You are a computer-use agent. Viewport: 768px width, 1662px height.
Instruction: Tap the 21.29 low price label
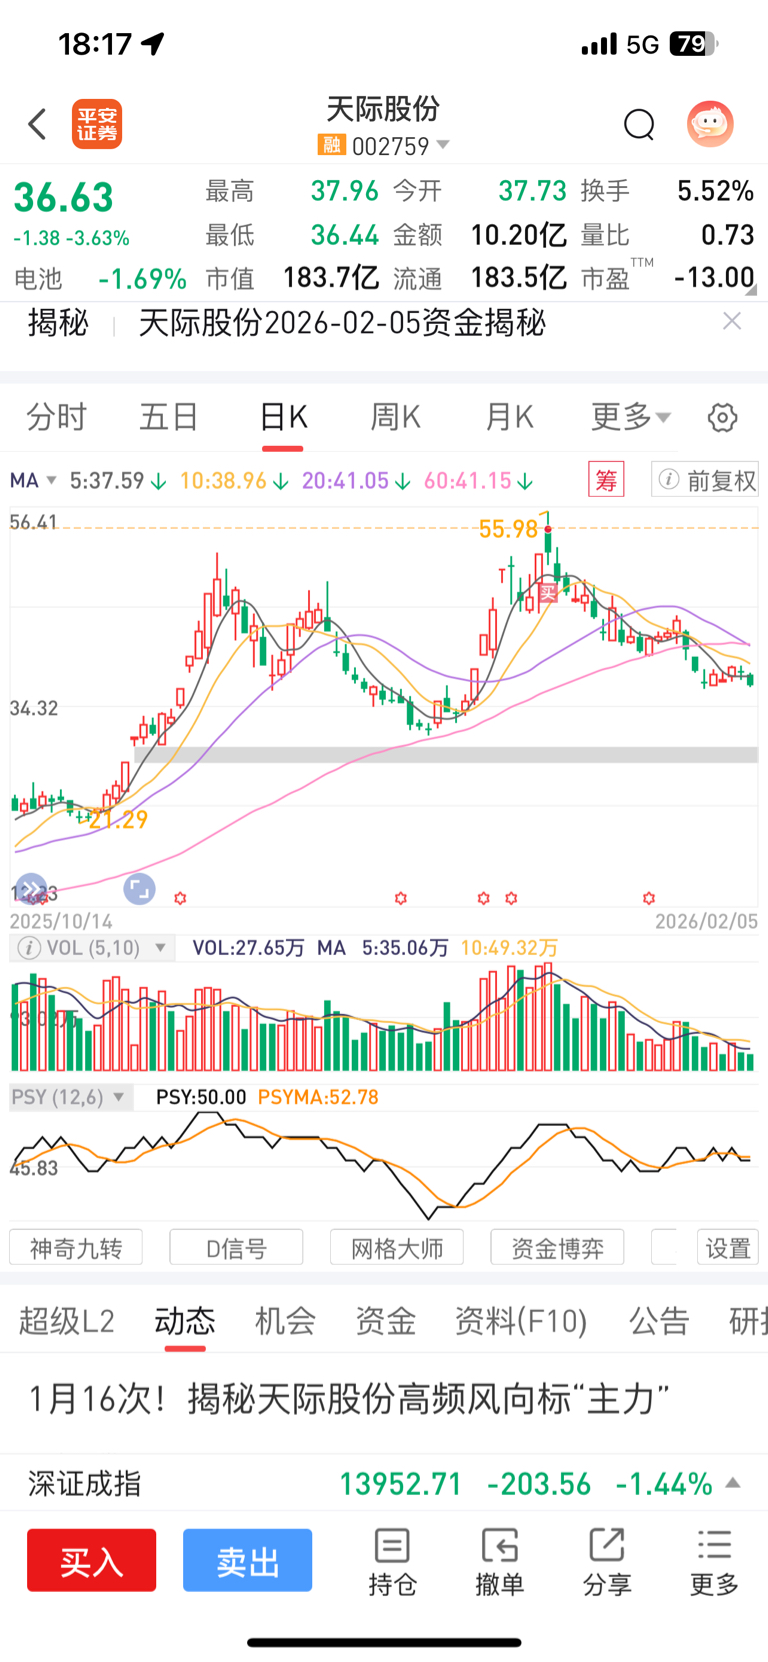point(118,820)
